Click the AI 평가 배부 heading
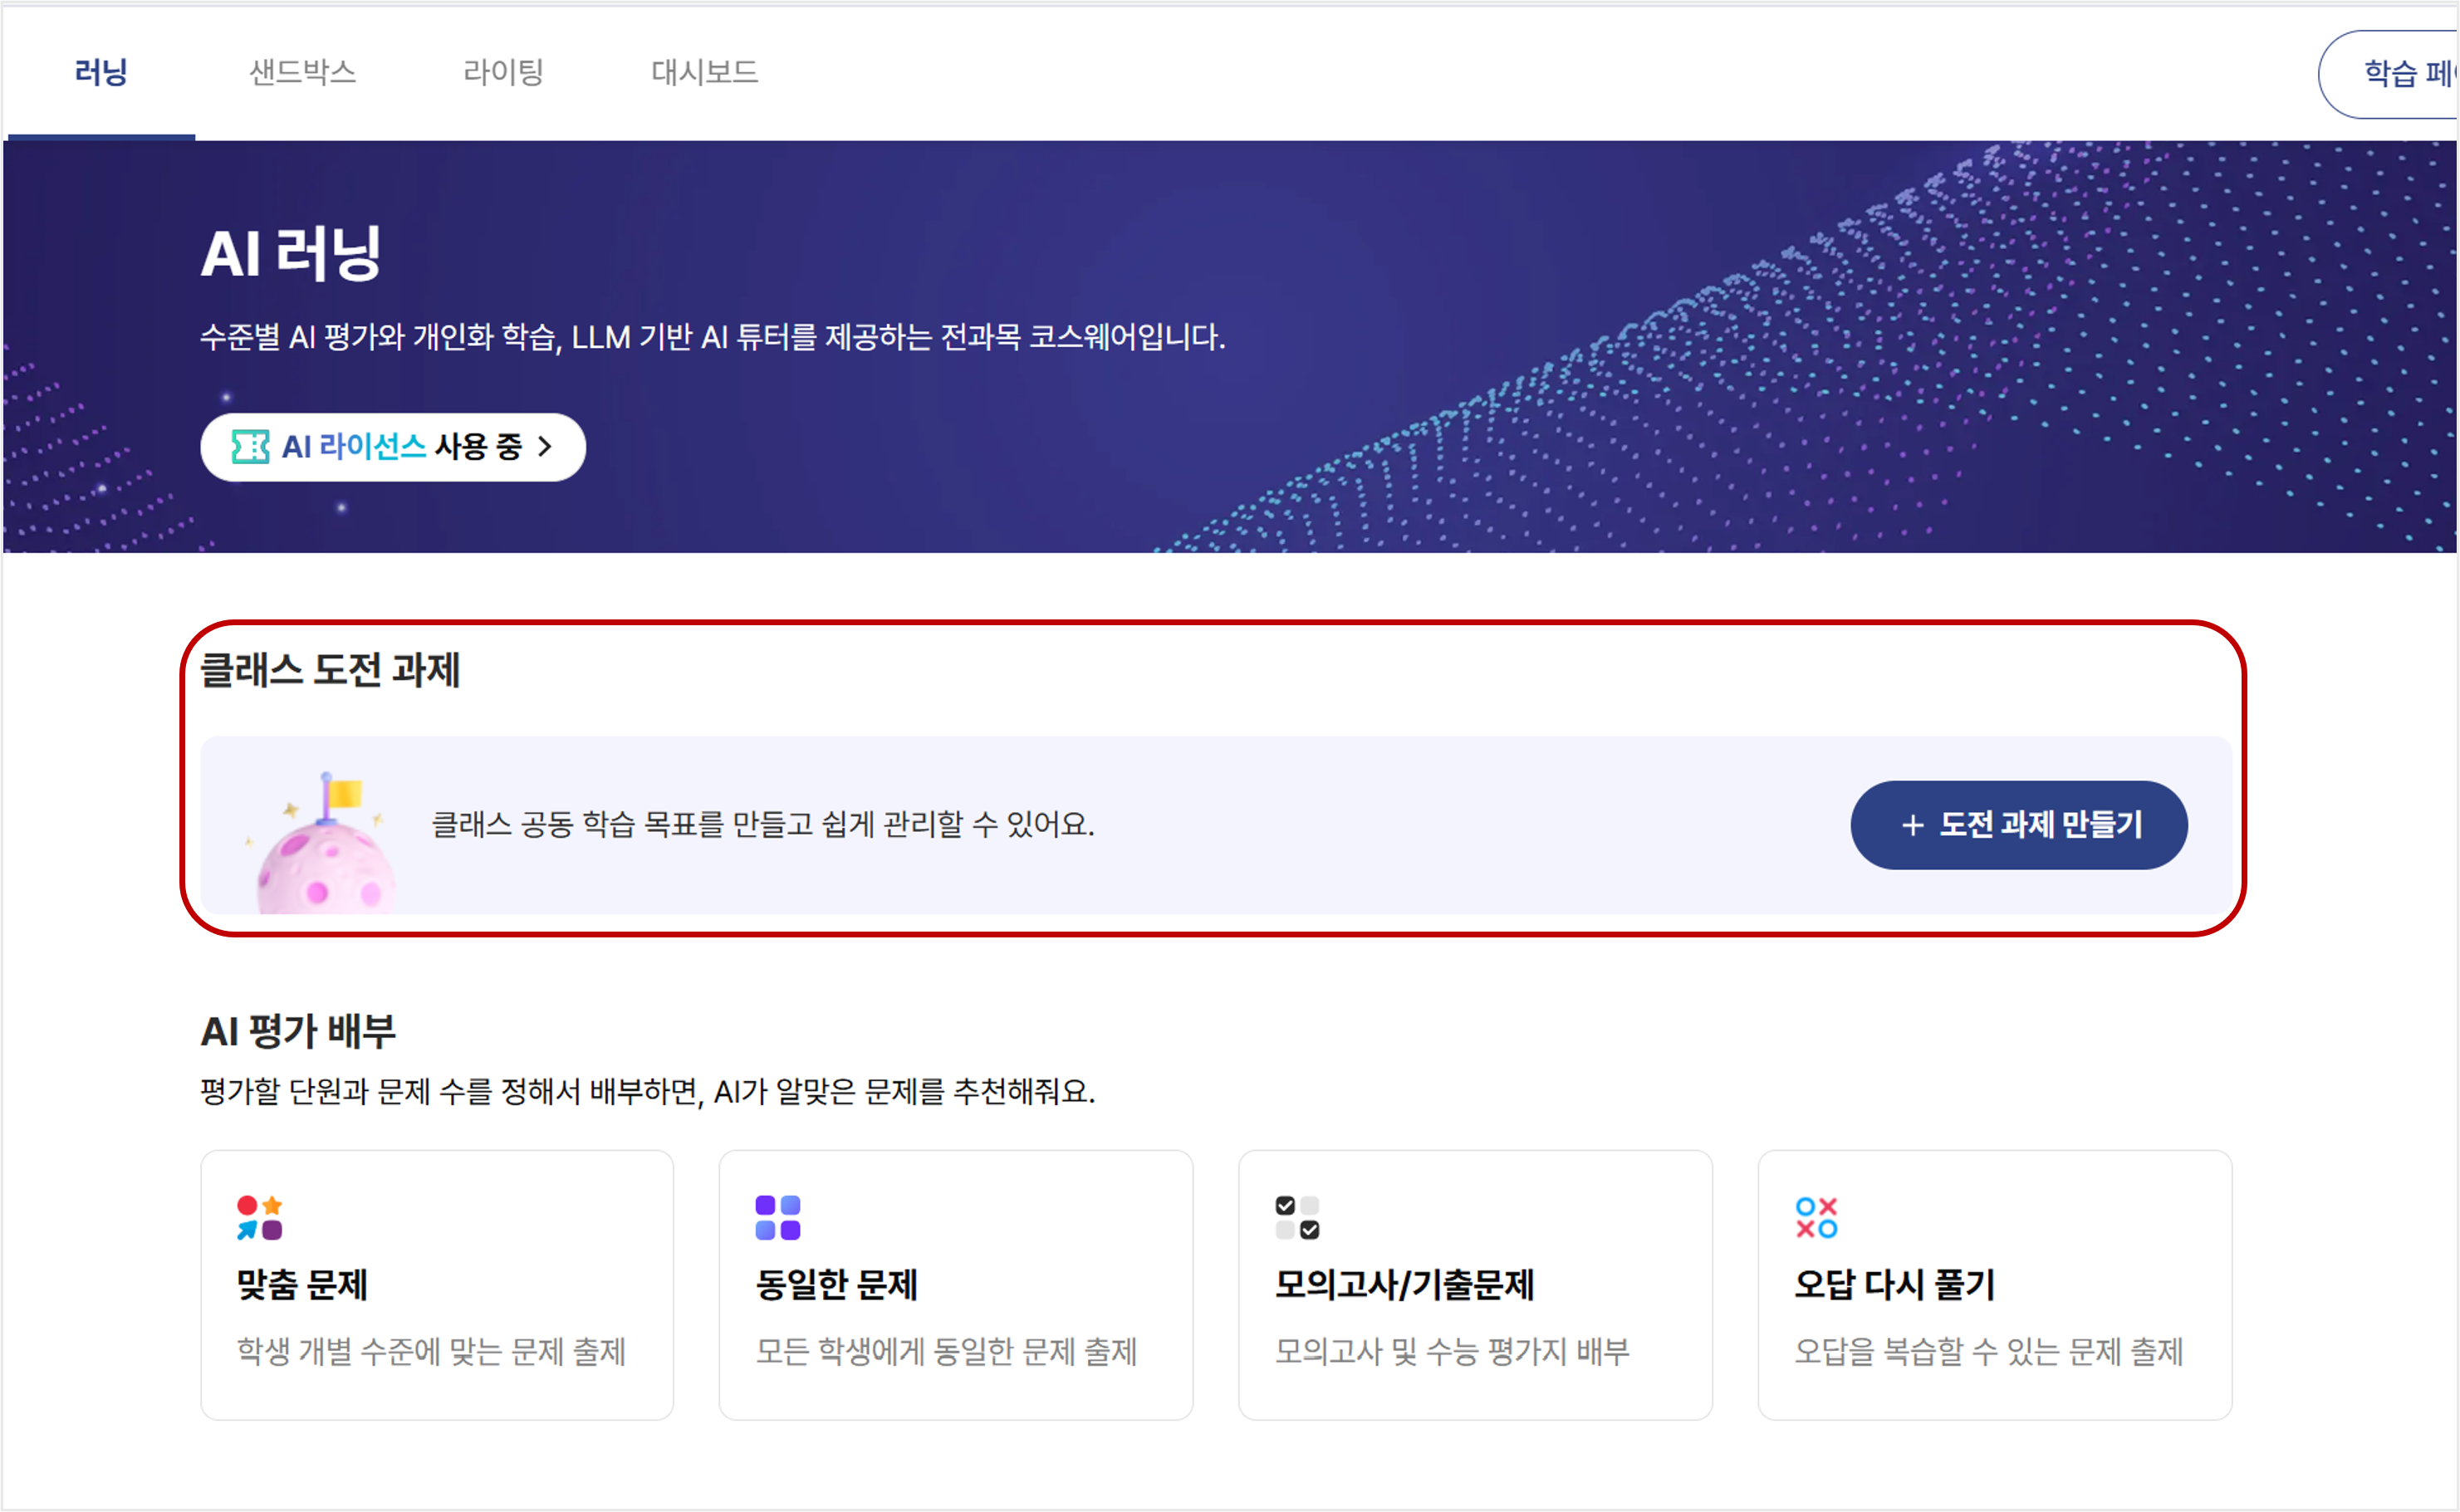 point(298,1031)
